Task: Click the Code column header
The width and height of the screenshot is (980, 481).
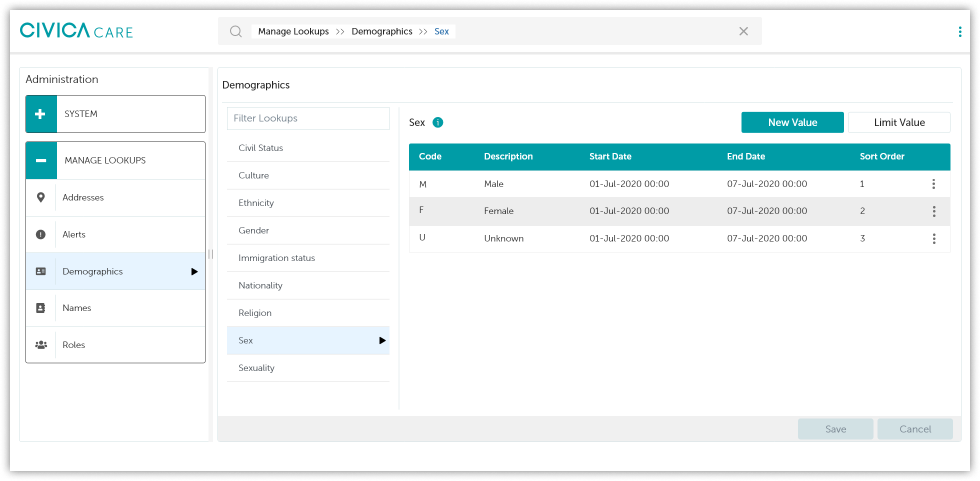Action: click(x=430, y=157)
